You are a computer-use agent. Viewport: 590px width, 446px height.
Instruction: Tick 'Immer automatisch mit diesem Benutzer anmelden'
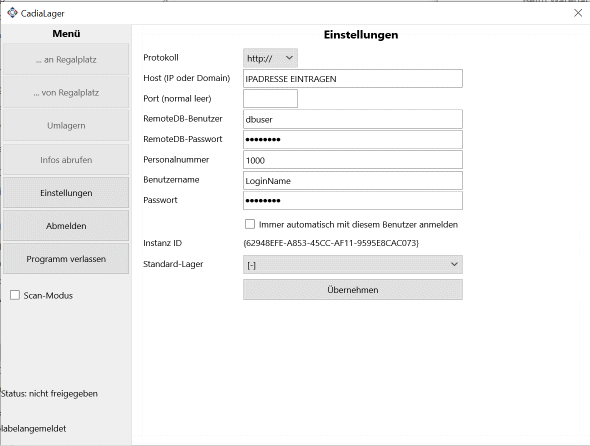[250, 224]
